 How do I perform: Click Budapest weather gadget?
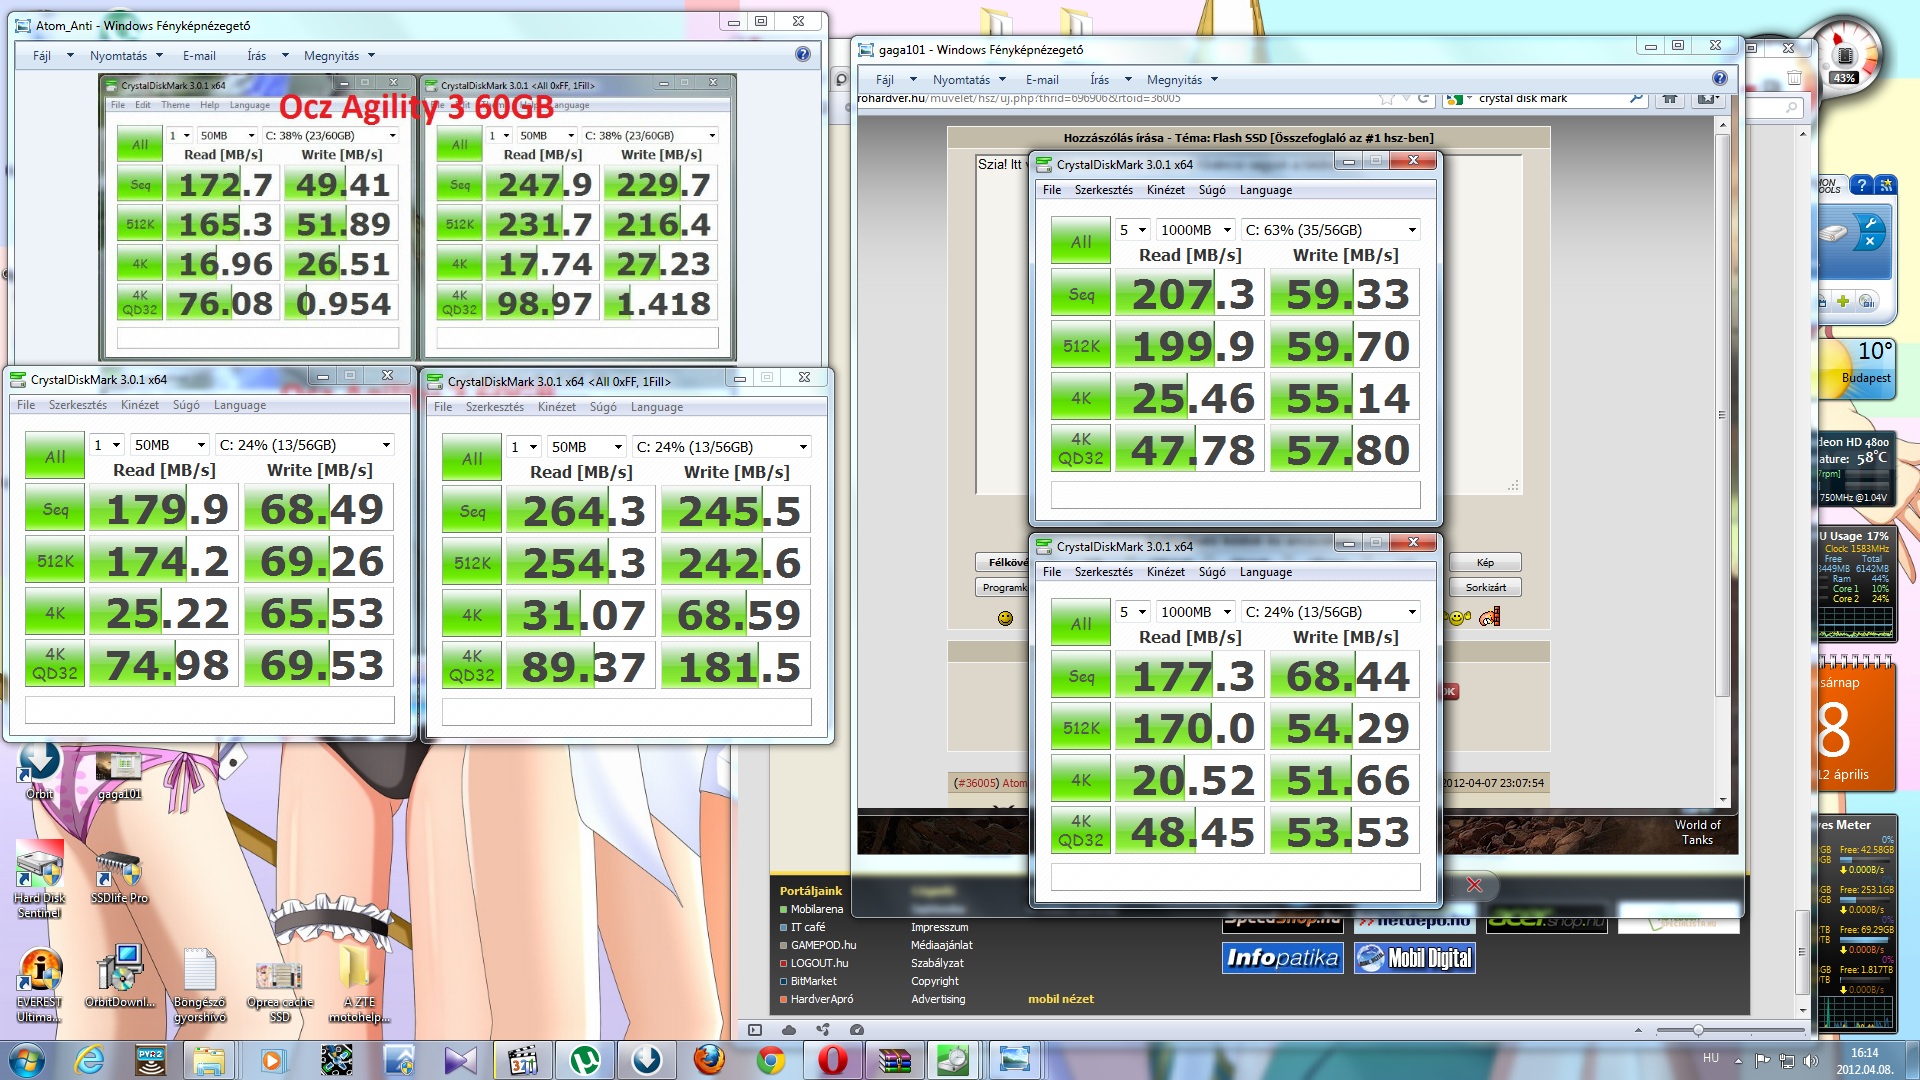tap(1856, 368)
